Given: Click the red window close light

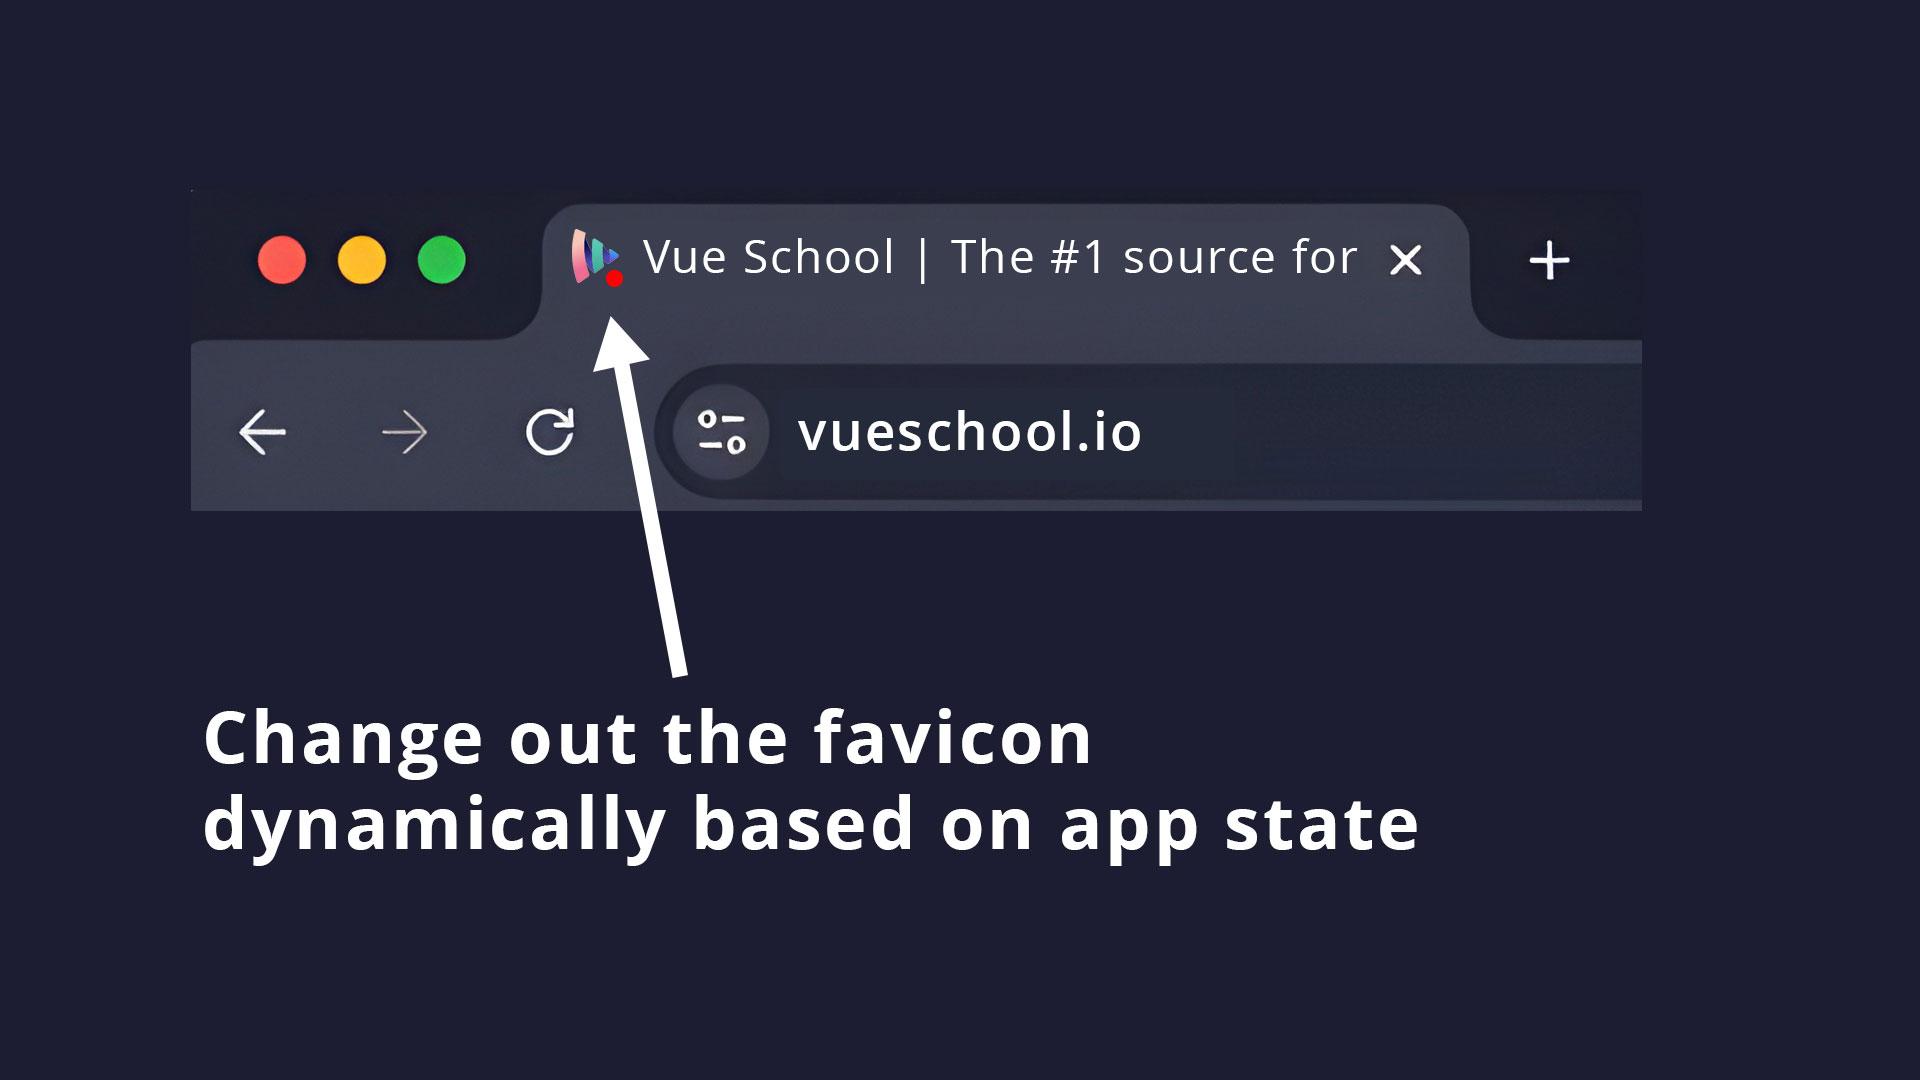Looking at the screenshot, I should (x=282, y=260).
